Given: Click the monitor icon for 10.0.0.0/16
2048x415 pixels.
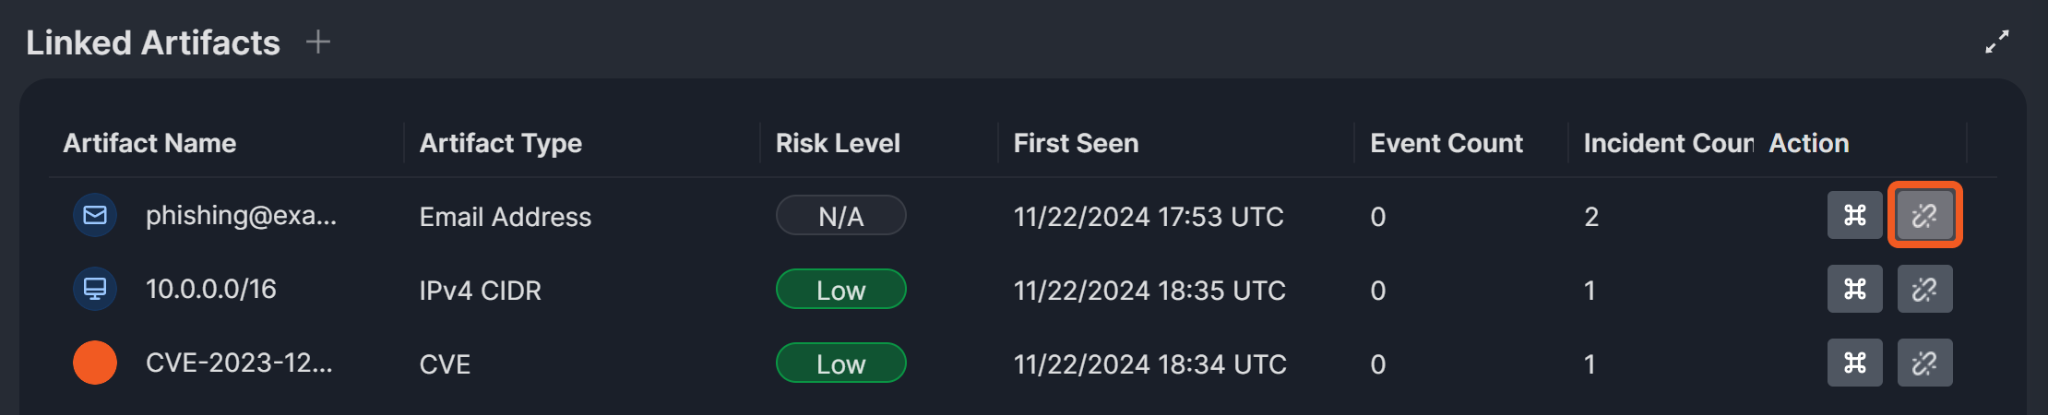Looking at the screenshot, I should (x=95, y=289).
